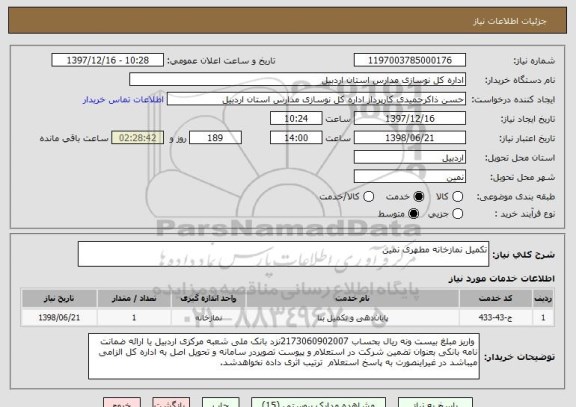576x407 pixels.
Task: Click remaining days field 189
Action: (215, 138)
